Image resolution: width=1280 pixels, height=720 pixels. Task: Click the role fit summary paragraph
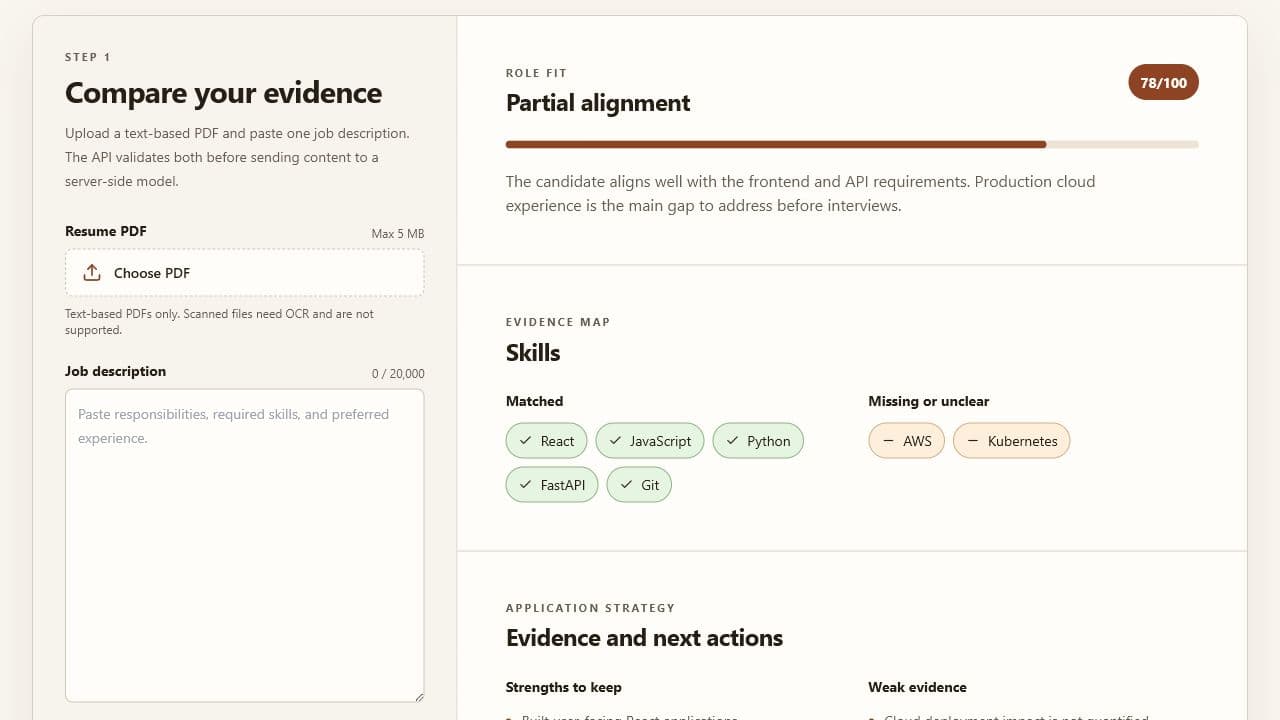point(800,194)
